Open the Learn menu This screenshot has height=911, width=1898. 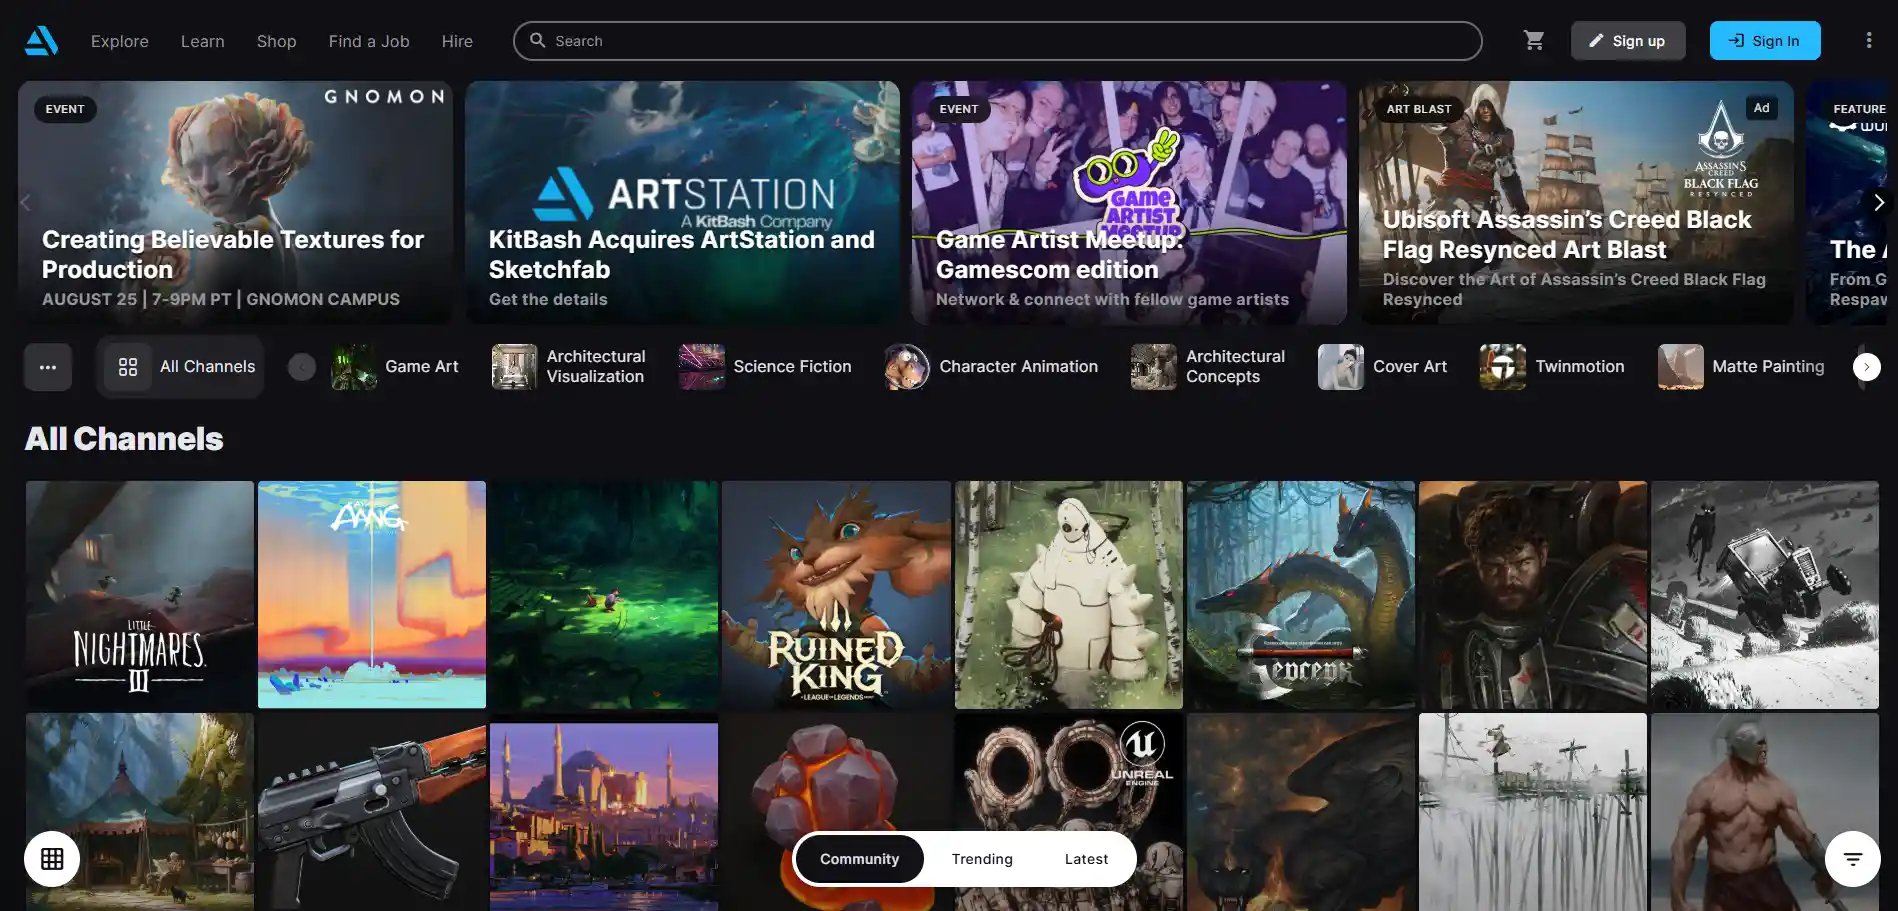203,41
